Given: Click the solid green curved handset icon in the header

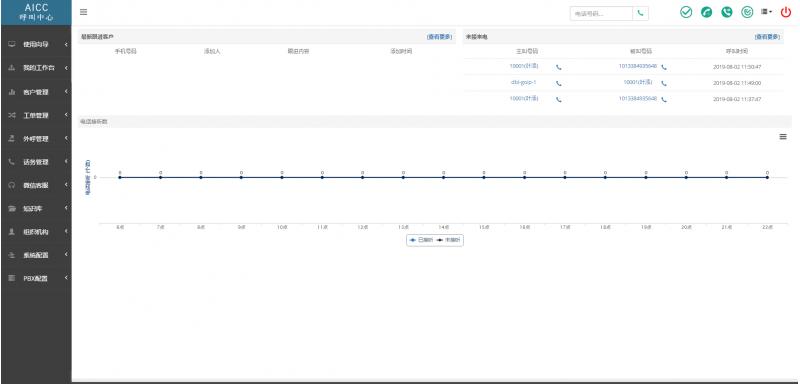Looking at the screenshot, I should point(707,12).
